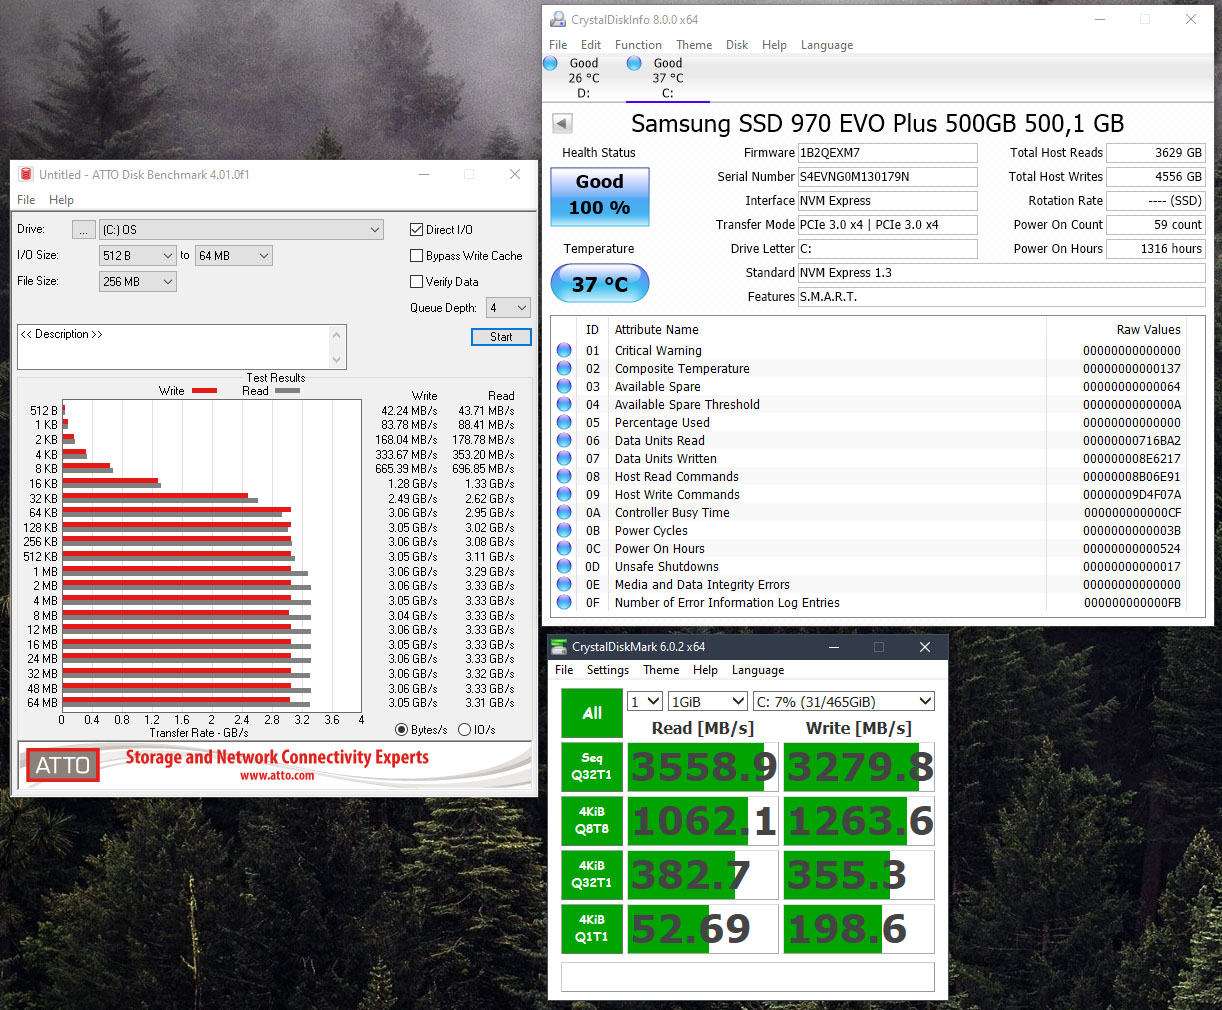Click the status orb beside Available Spare Threshold
Screen dimensions: 1222x1010
coord(564,404)
